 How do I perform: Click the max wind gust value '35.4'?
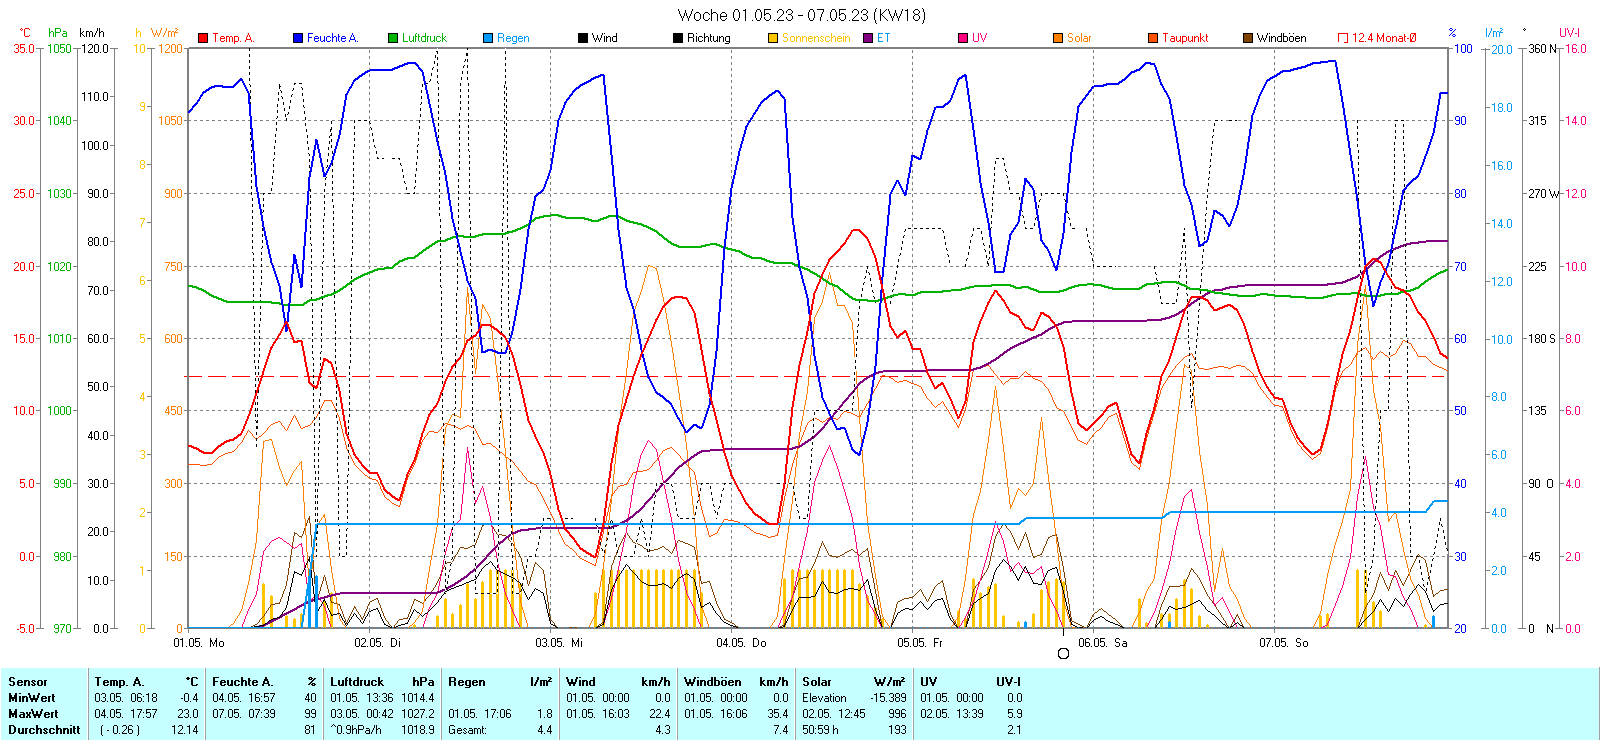point(778,714)
